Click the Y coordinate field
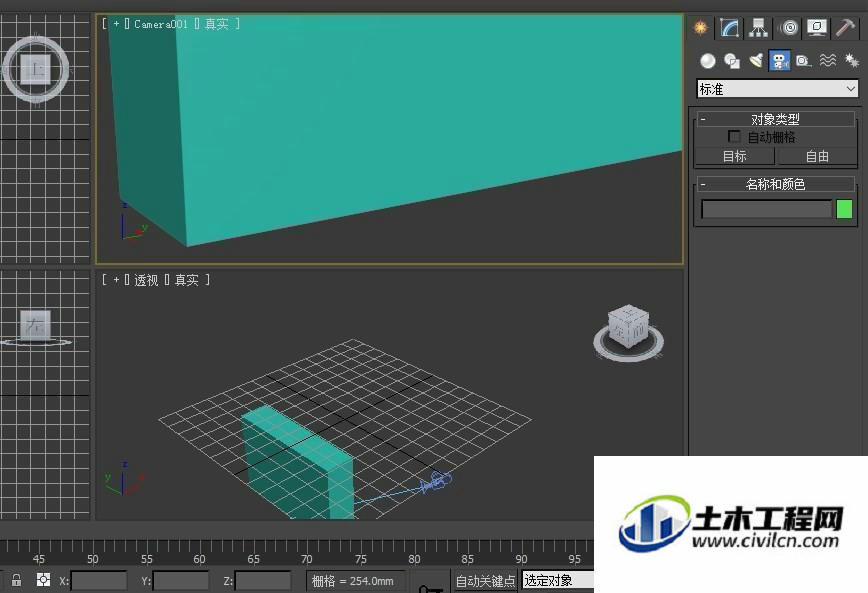 180,581
